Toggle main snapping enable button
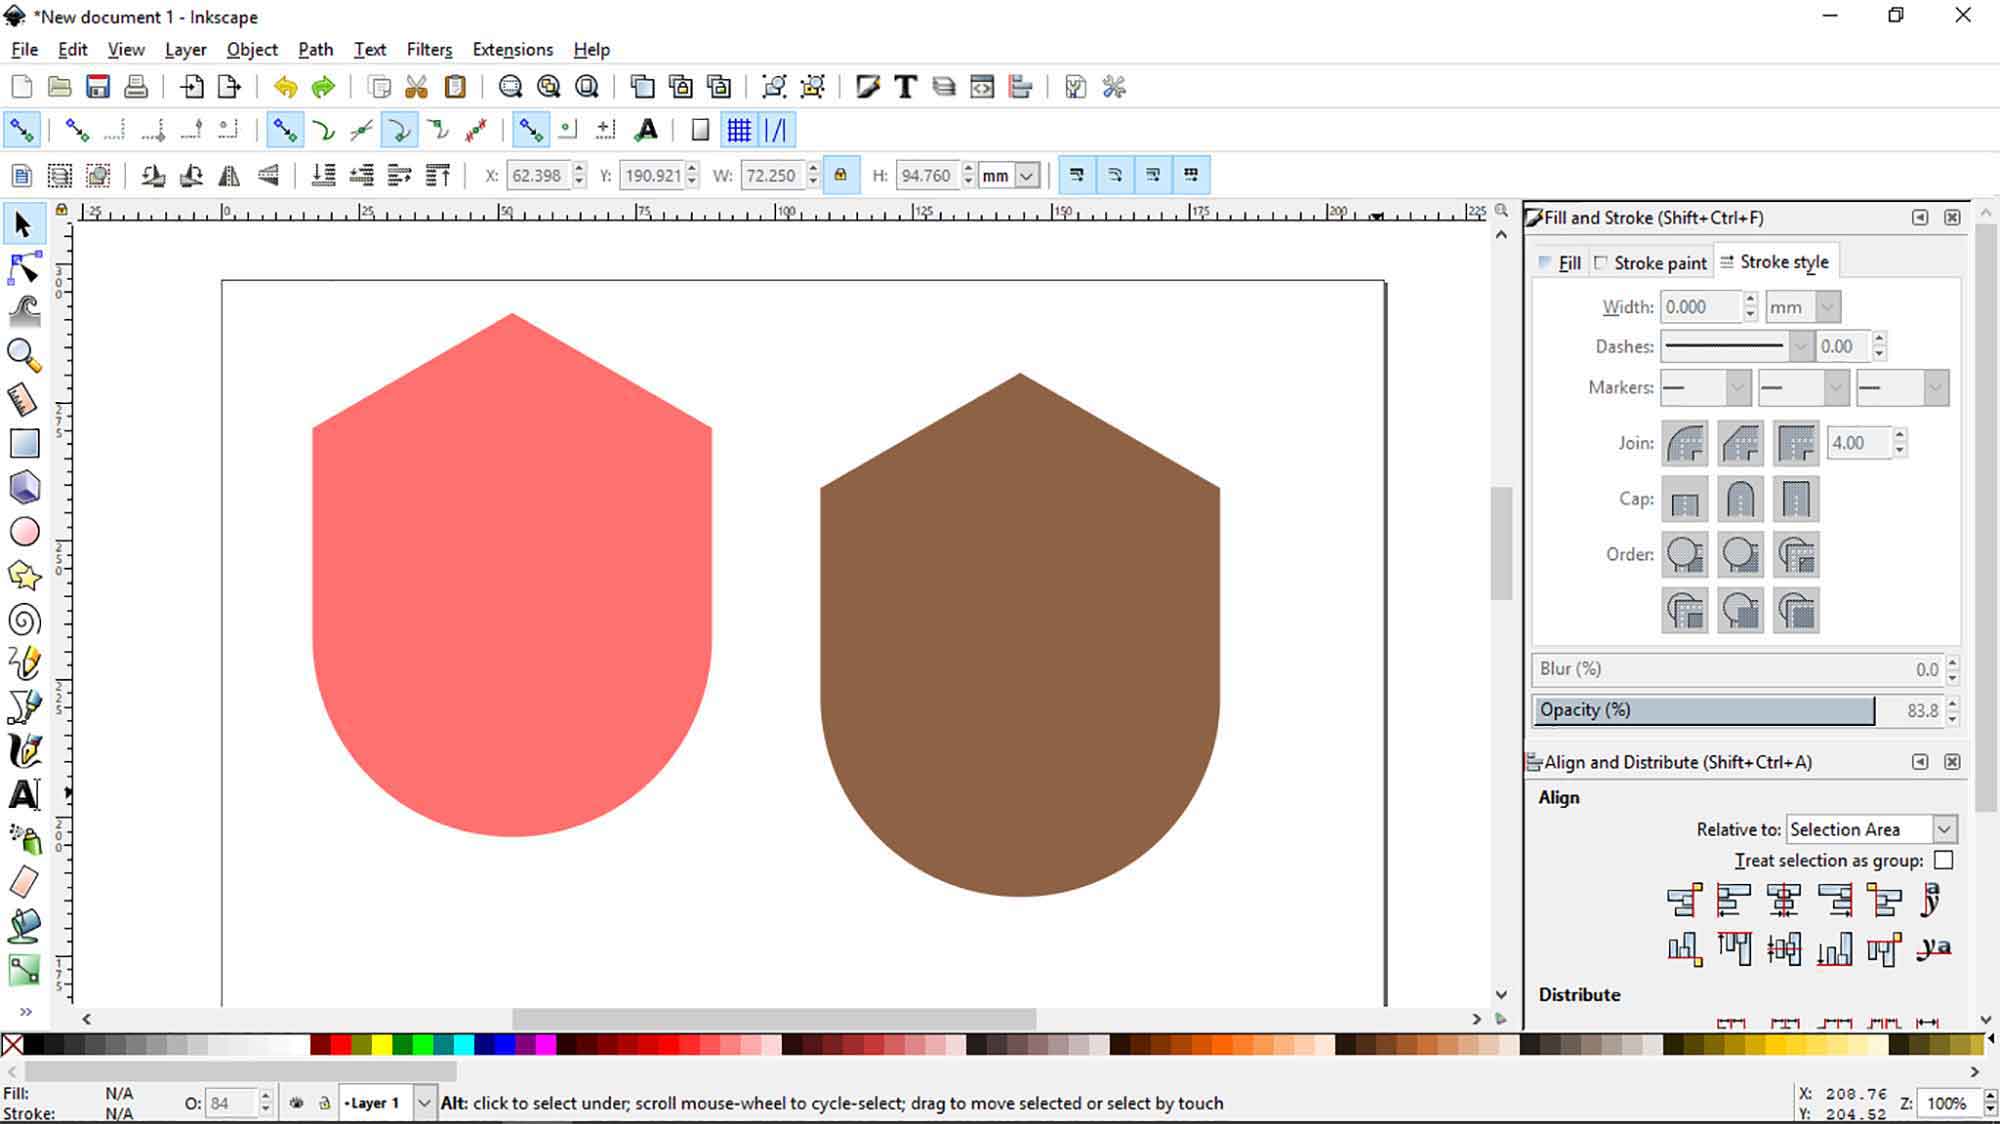This screenshot has height=1124, width=2000. [21, 130]
